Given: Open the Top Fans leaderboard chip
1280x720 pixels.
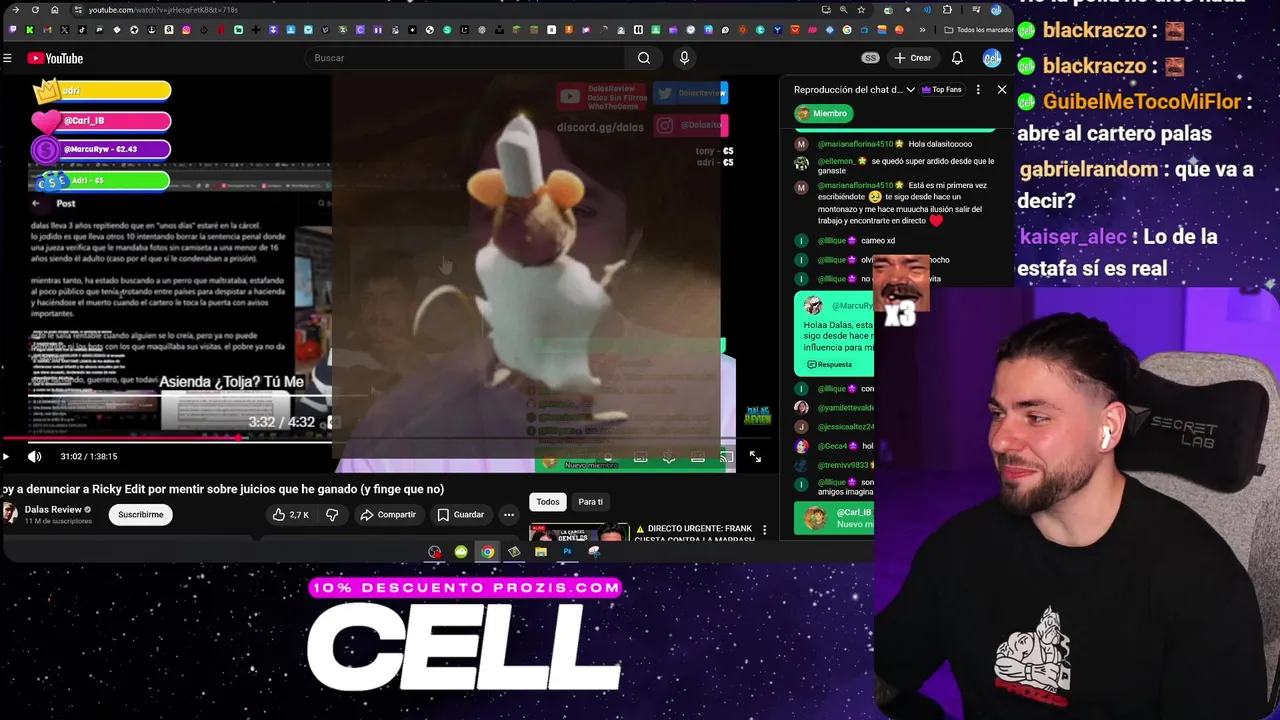Looking at the screenshot, I should point(941,90).
